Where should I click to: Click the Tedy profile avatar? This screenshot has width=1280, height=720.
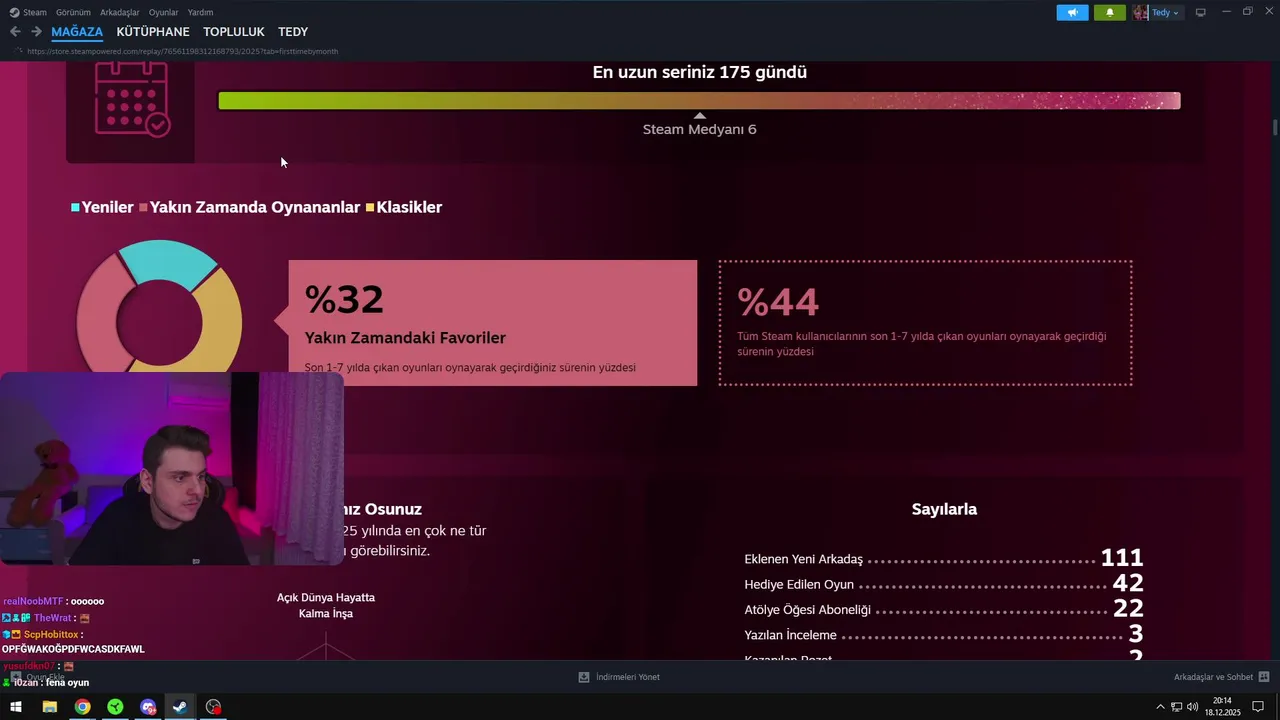click(x=1141, y=12)
